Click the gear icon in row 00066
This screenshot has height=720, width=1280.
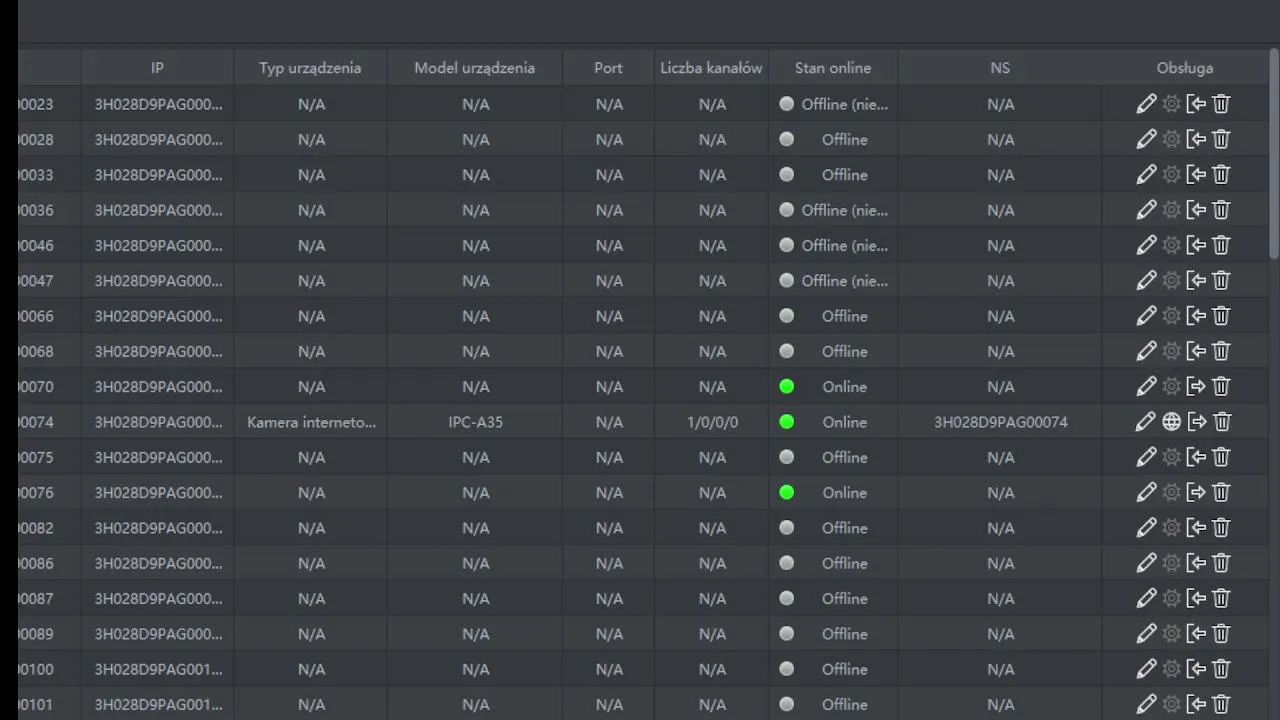pyautogui.click(x=1172, y=316)
